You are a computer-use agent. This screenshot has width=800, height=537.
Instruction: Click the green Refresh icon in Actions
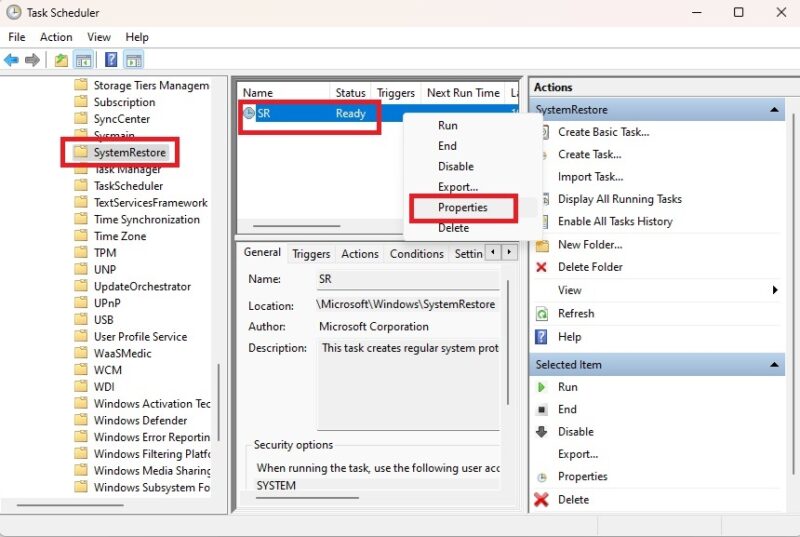pos(542,313)
